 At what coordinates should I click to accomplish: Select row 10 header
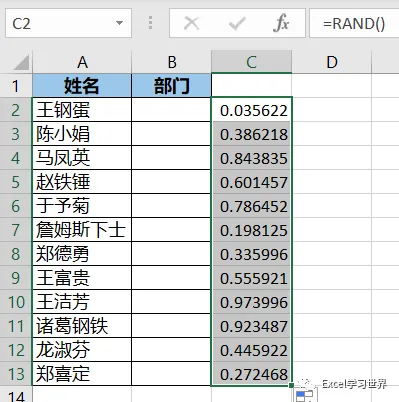[x=16, y=302]
